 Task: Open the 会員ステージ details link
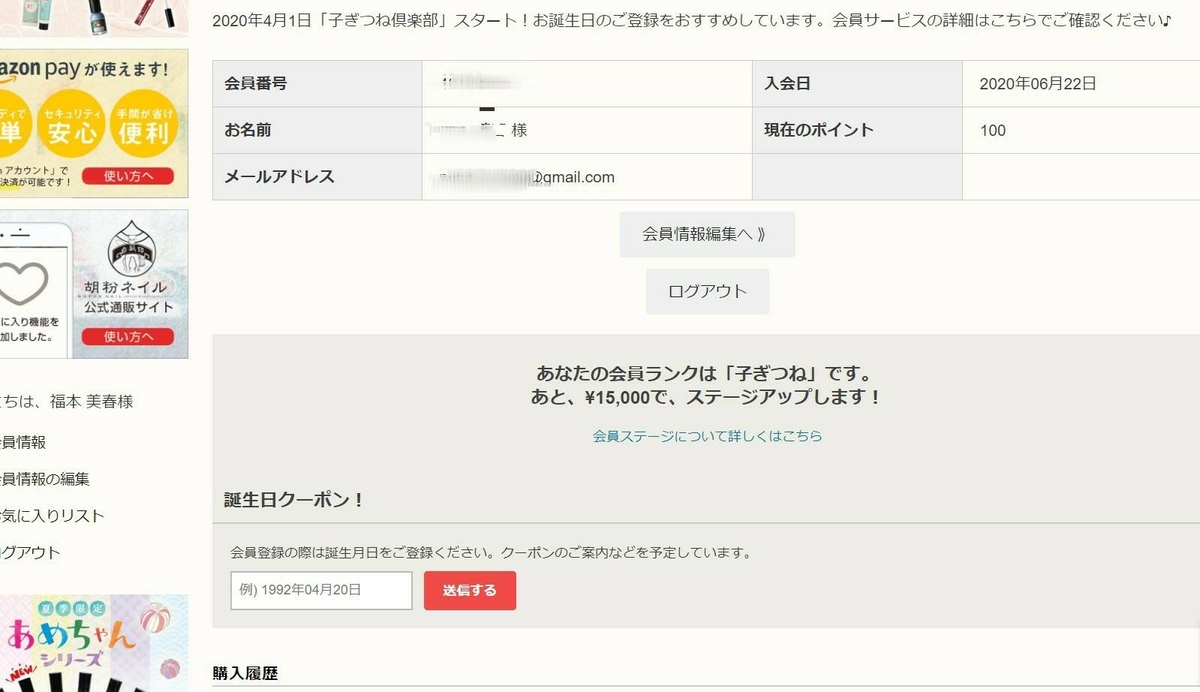pyautogui.click(x=707, y=435)
